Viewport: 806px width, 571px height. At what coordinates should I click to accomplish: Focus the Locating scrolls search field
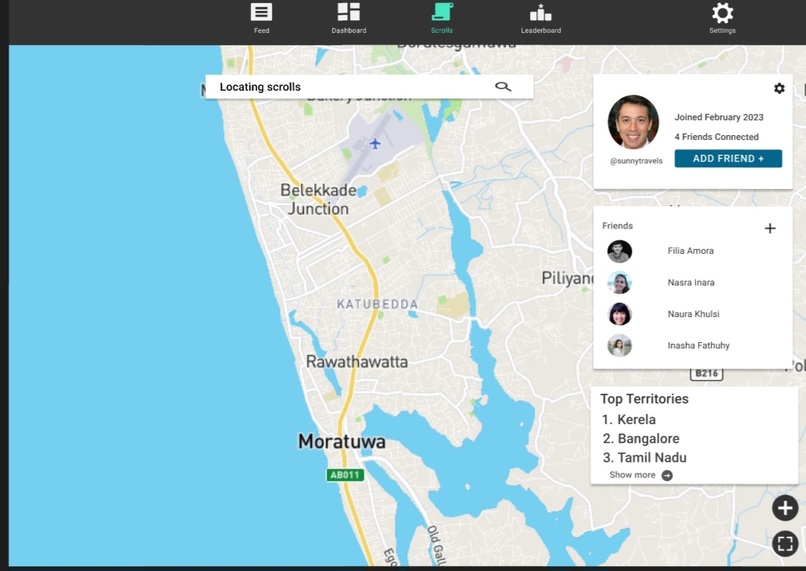tap(369, 87)
